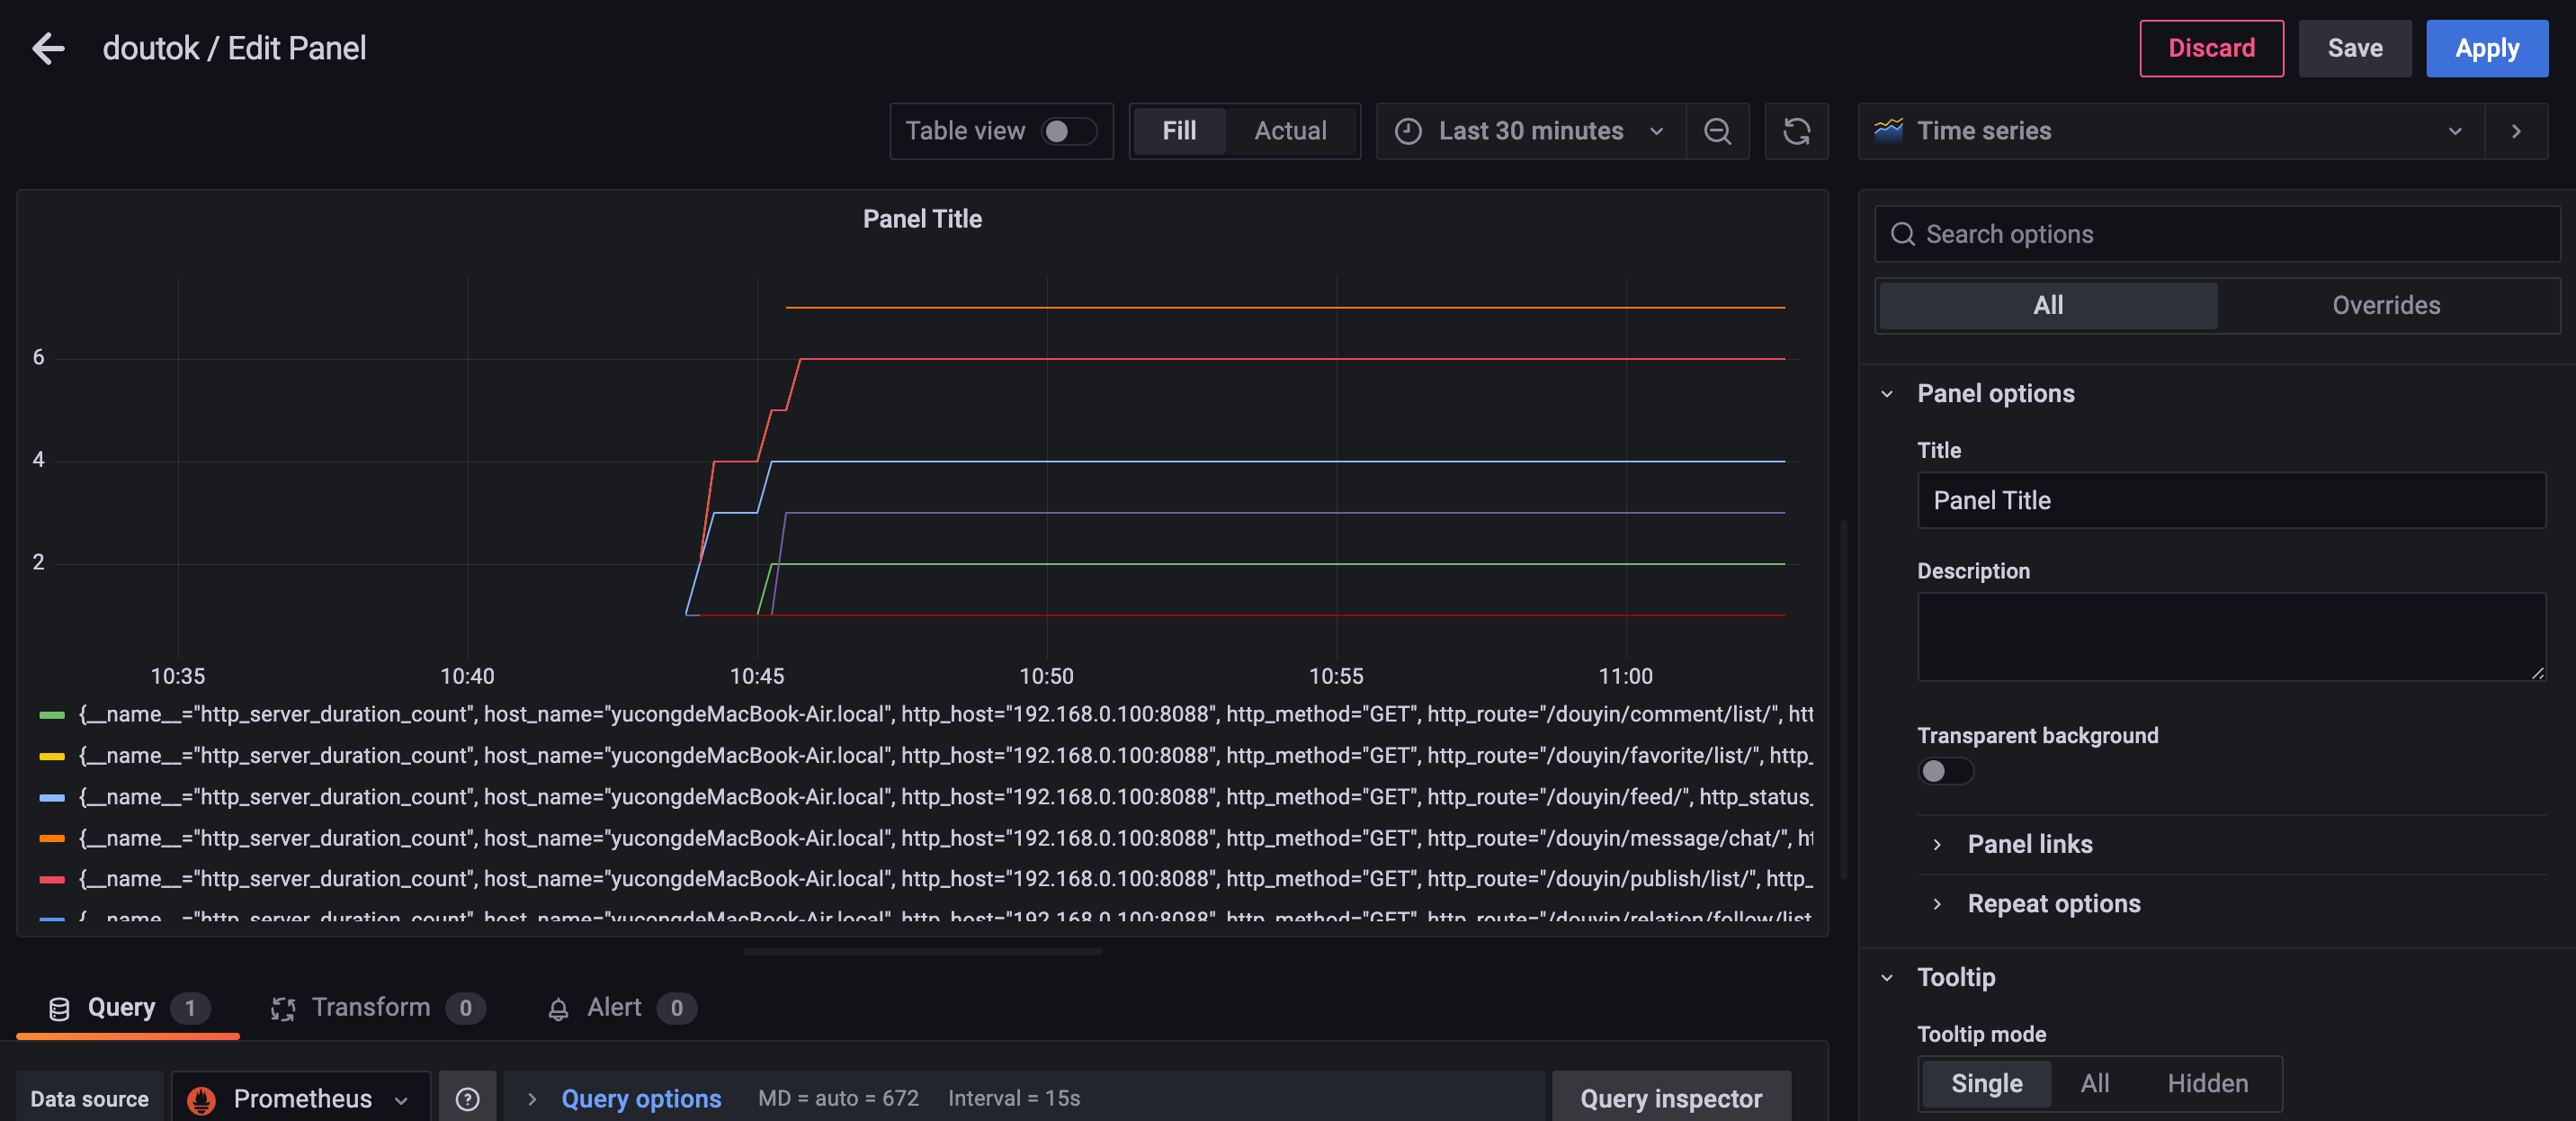
Task: Go back using the arrow icon
Action: (x=48, y=48)
